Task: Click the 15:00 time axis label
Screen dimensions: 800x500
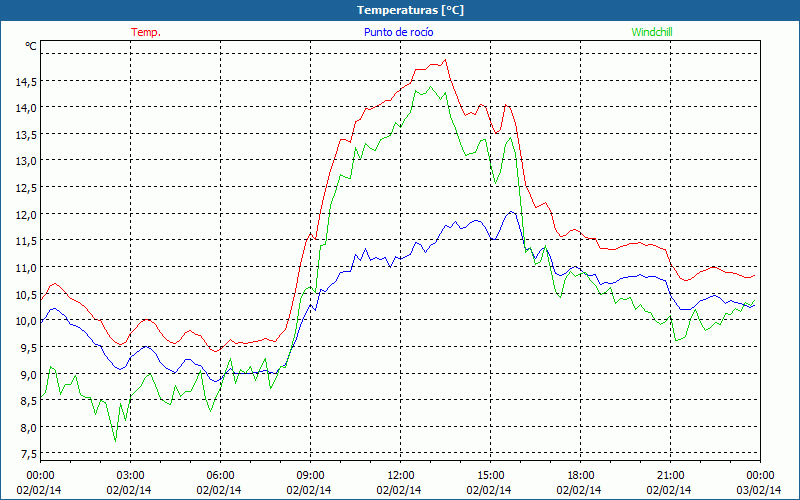Action: click(490, 475)
